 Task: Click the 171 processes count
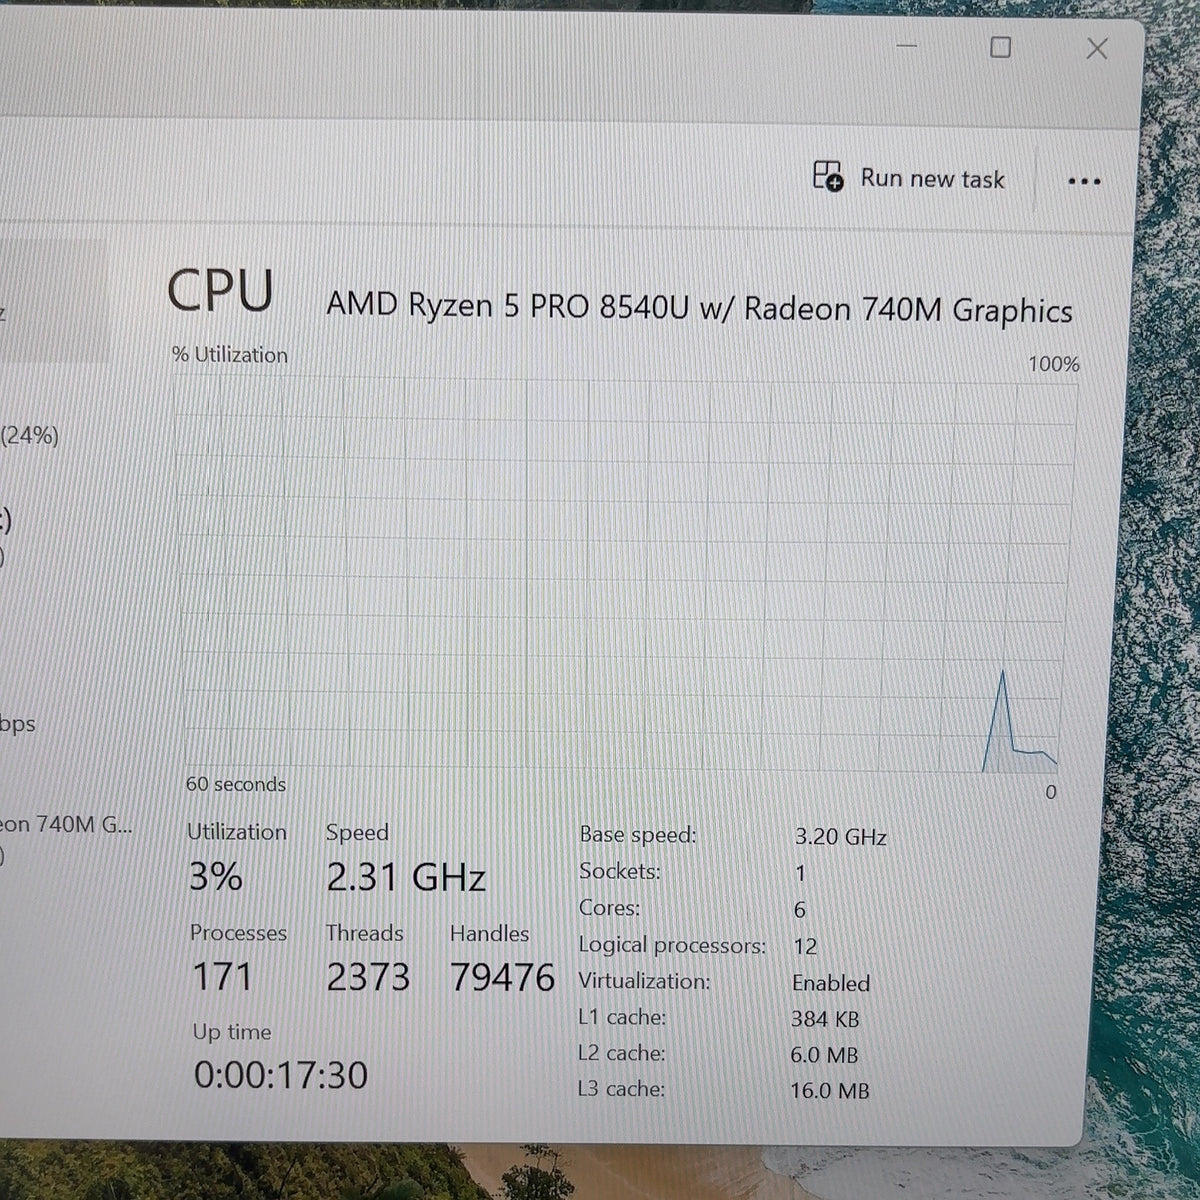[222, 976]
